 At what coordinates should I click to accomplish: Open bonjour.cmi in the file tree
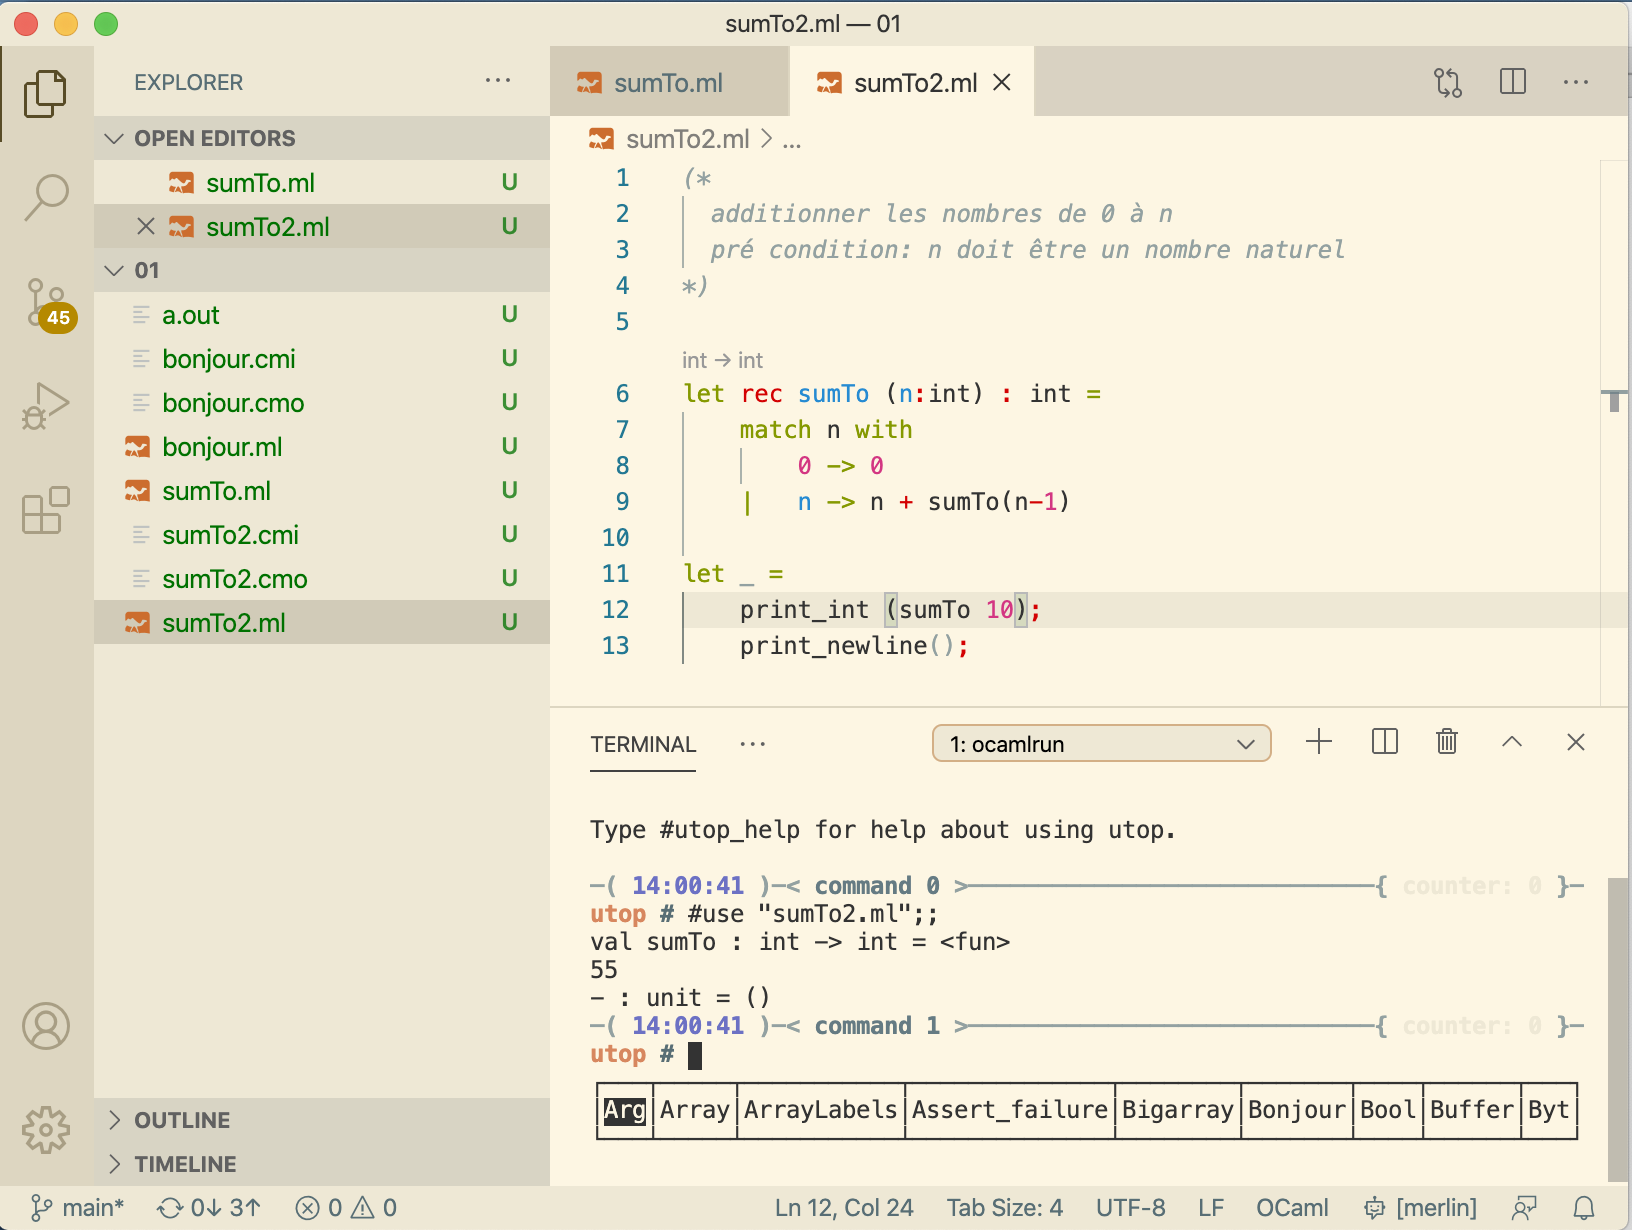tap(322, 359)
